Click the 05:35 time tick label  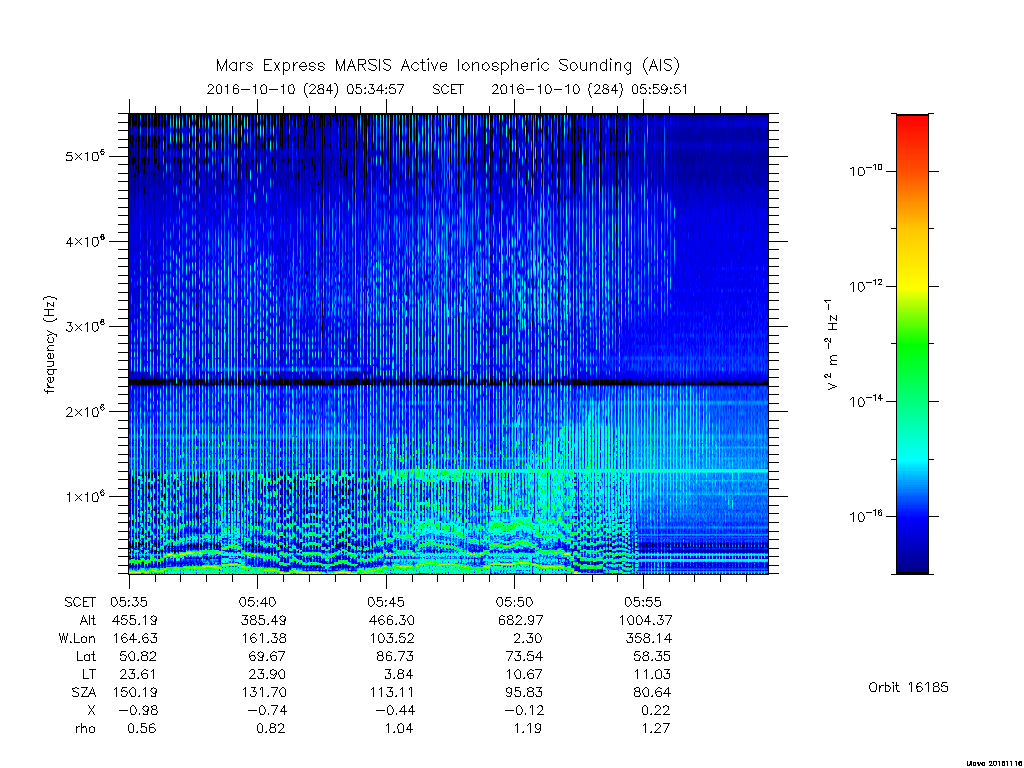[129, 601]
